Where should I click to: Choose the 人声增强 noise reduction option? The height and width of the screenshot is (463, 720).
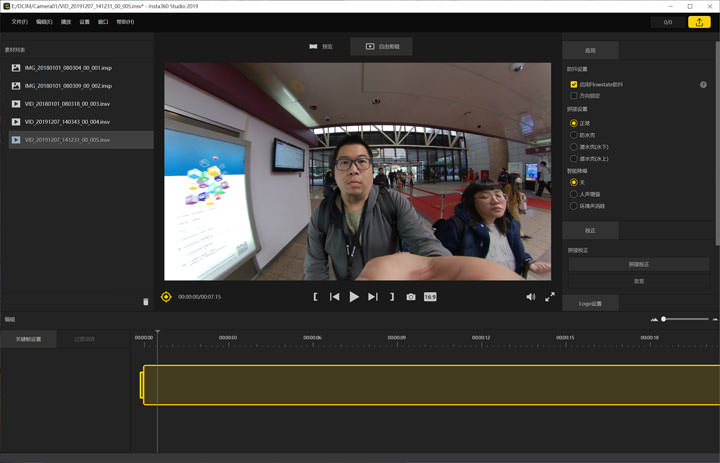click(x=574, y=194)
